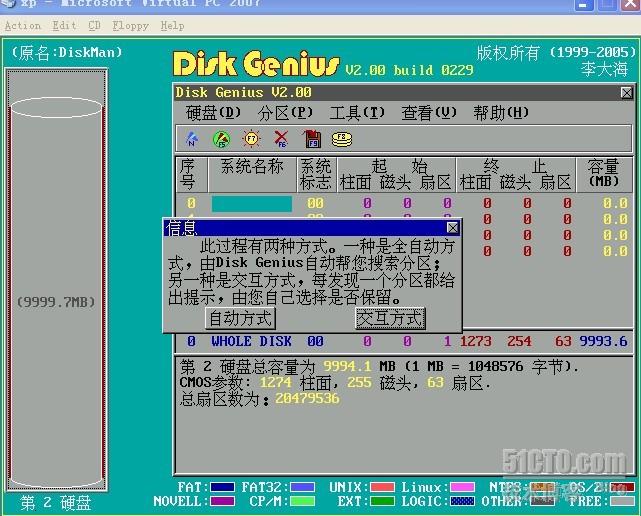Screen dimensions: 641x516
Task: Click the author name 李大海
Action: [x=605, y=69]
